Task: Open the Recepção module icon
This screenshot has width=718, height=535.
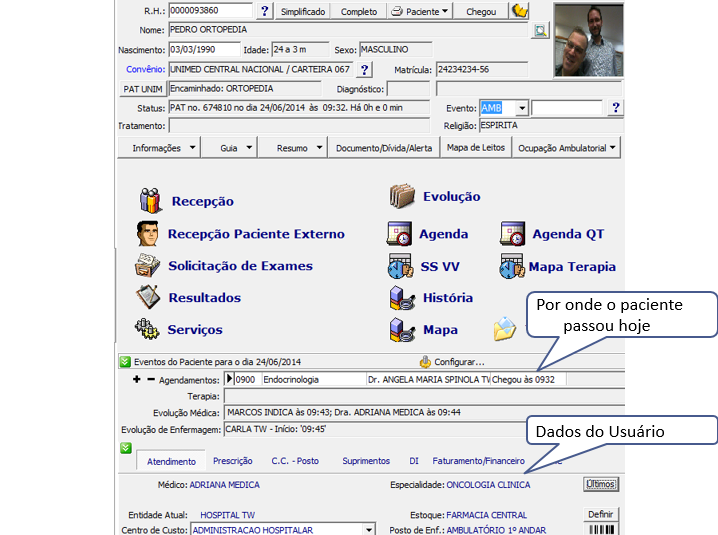Action: [x=151, y=201]
